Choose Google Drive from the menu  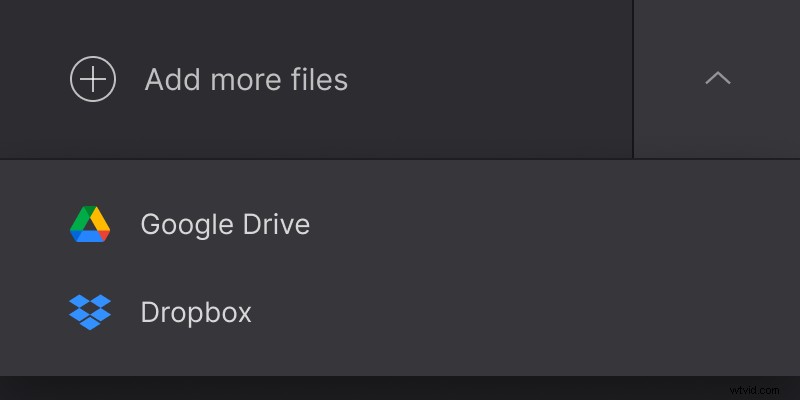click(x=224, y=224)
